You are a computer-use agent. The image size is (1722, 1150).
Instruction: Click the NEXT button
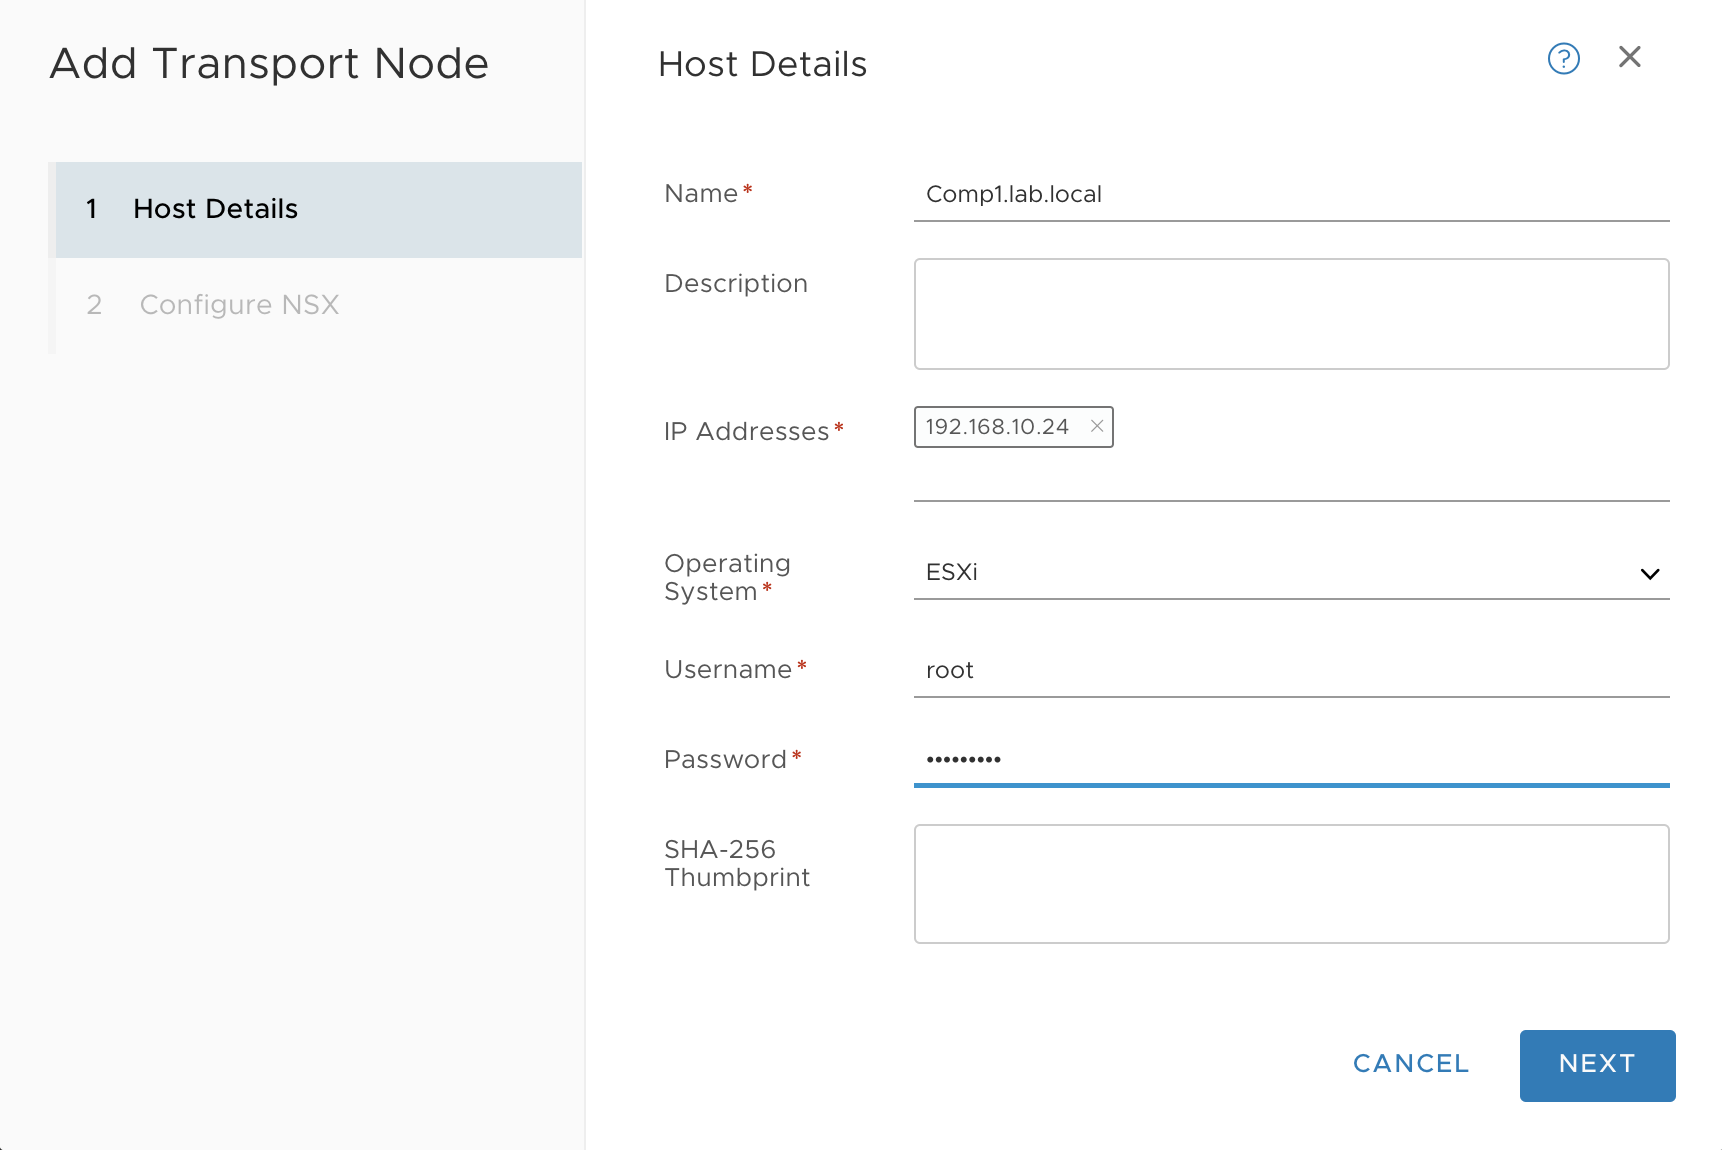click(x=1596, y=1065)
